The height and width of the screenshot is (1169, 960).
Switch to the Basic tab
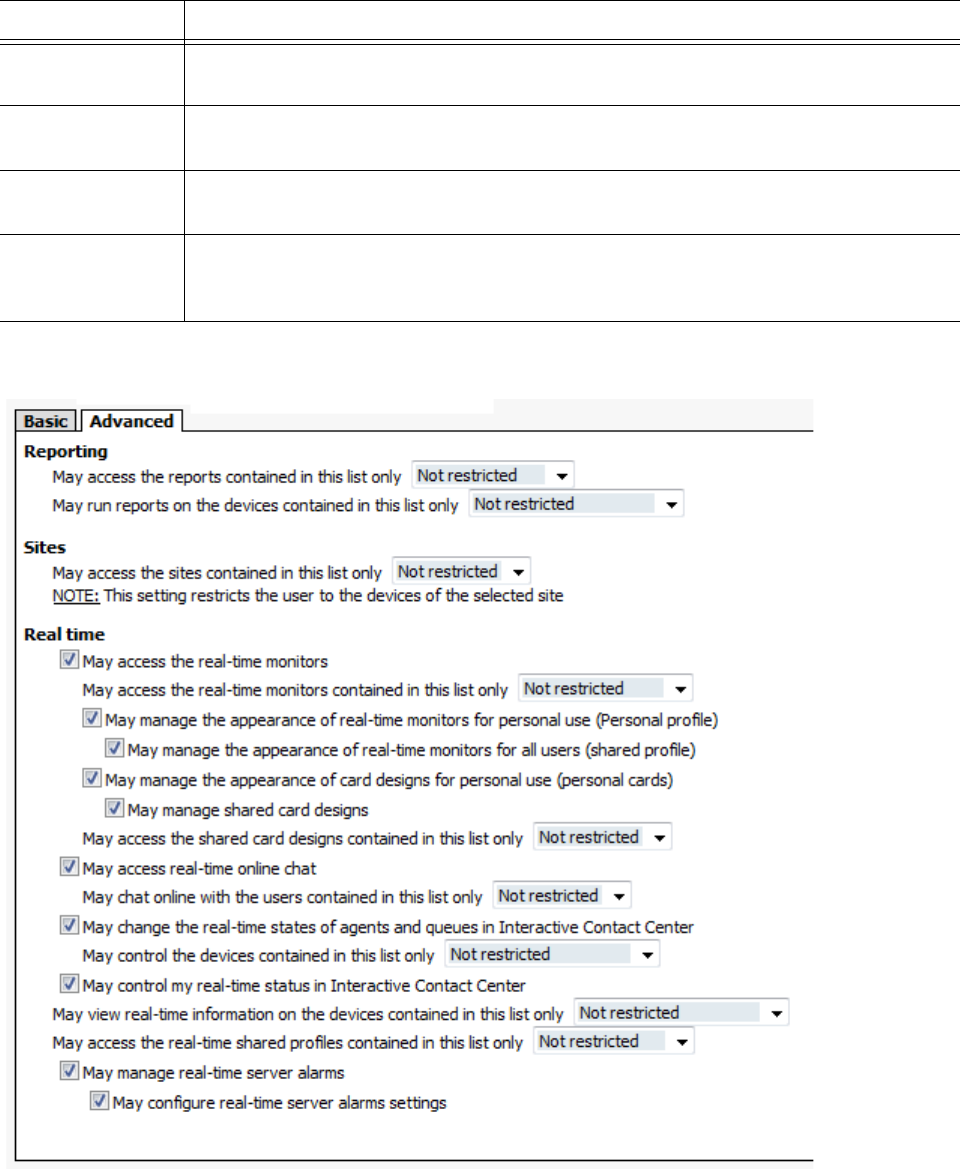46,421
